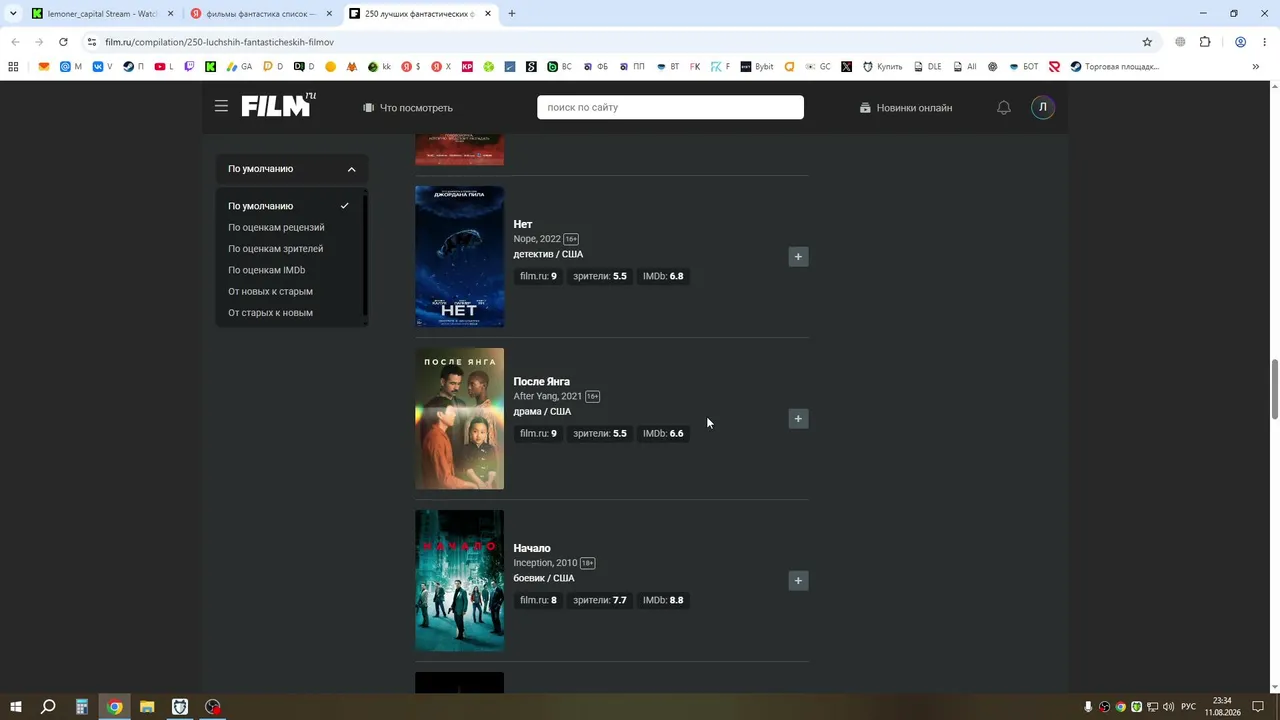Viewport: 1280px width, 720px height.
Task: Open the «БОТ» bookmark
Action: click(1023, 67)
